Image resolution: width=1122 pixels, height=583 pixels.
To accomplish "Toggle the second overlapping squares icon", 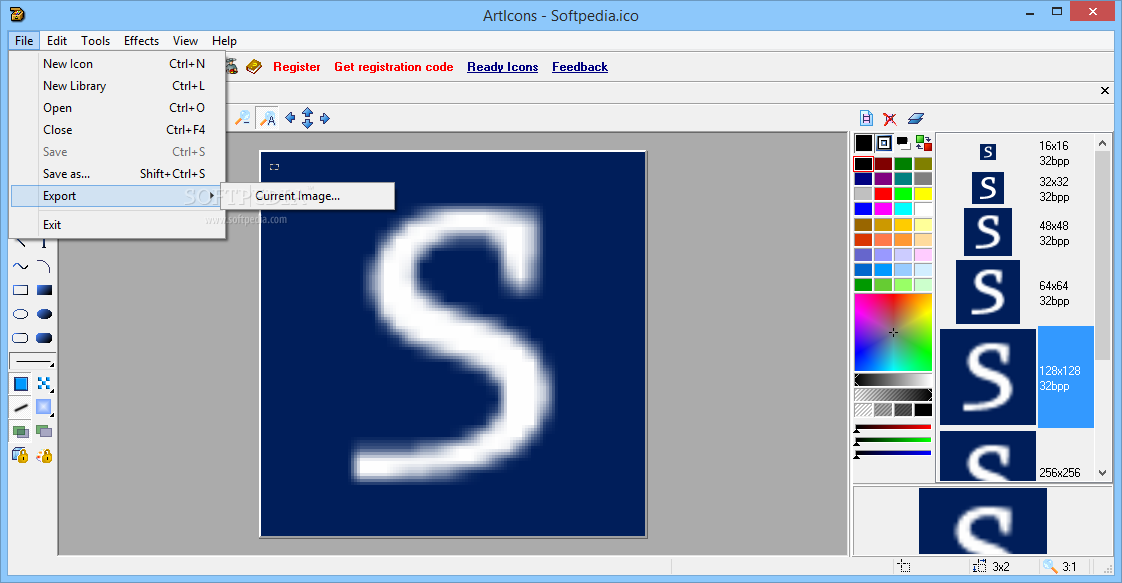I will [x=44, y=431].
